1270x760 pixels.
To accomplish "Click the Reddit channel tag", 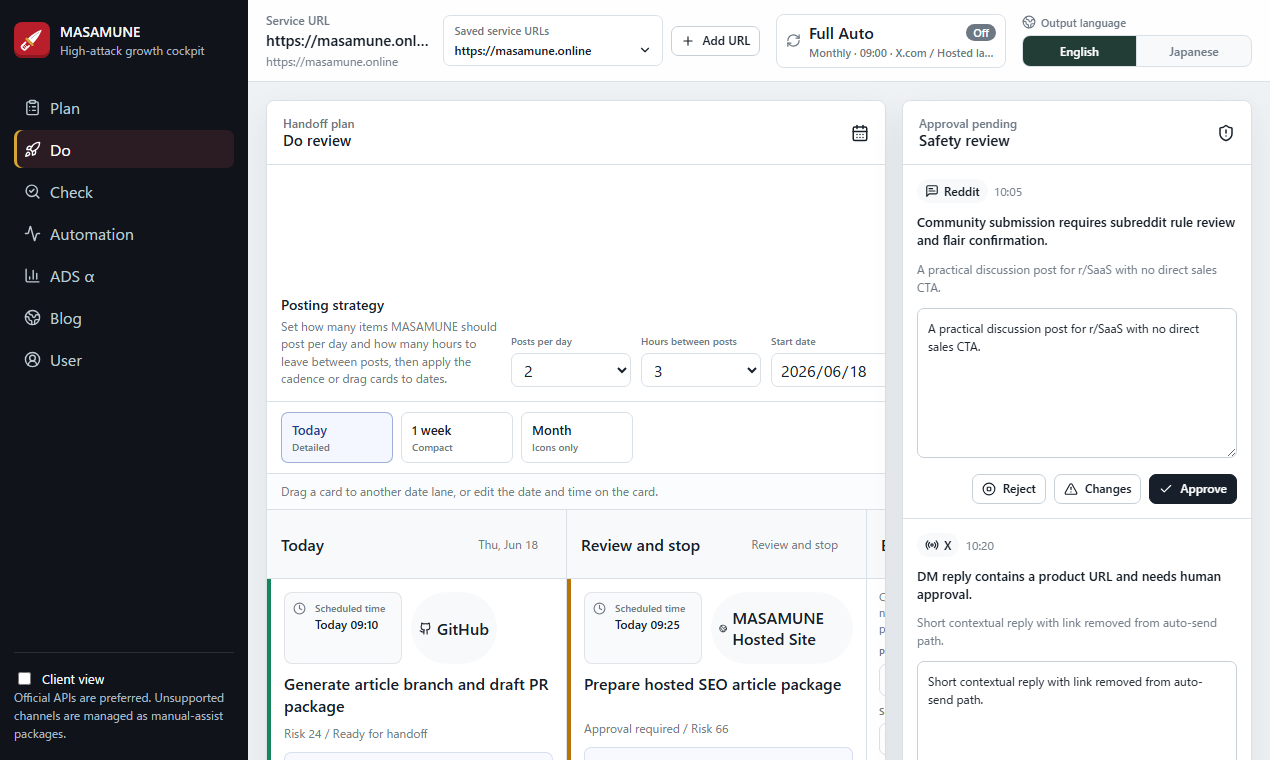I will (952, 191).
